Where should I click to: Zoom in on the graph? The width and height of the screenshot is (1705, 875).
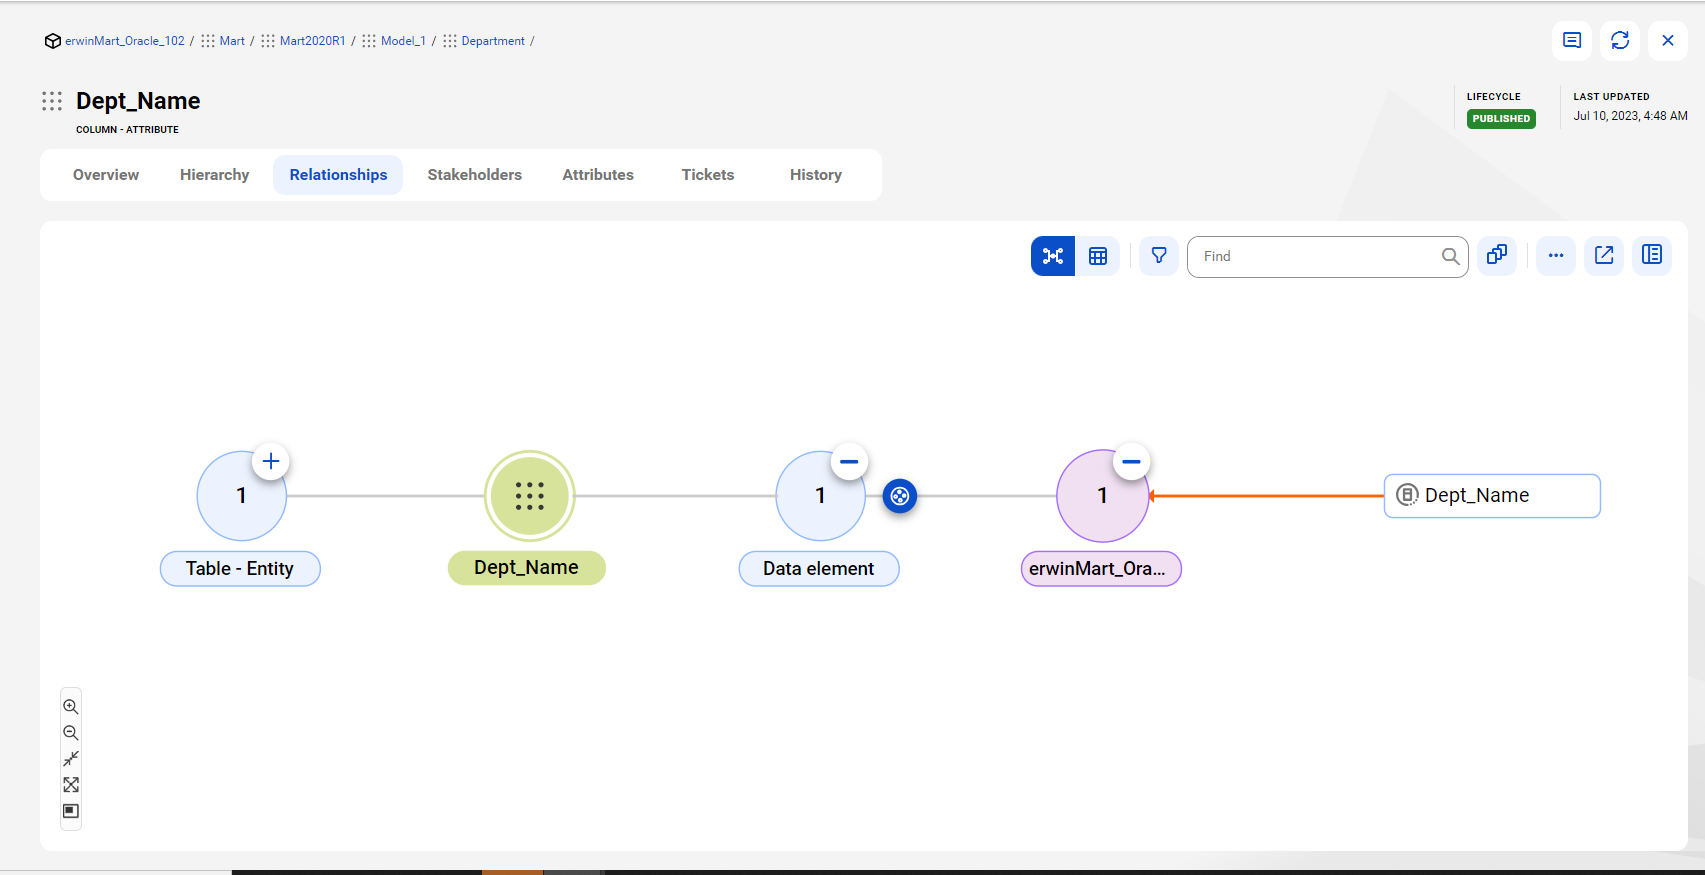pos(71,706)
